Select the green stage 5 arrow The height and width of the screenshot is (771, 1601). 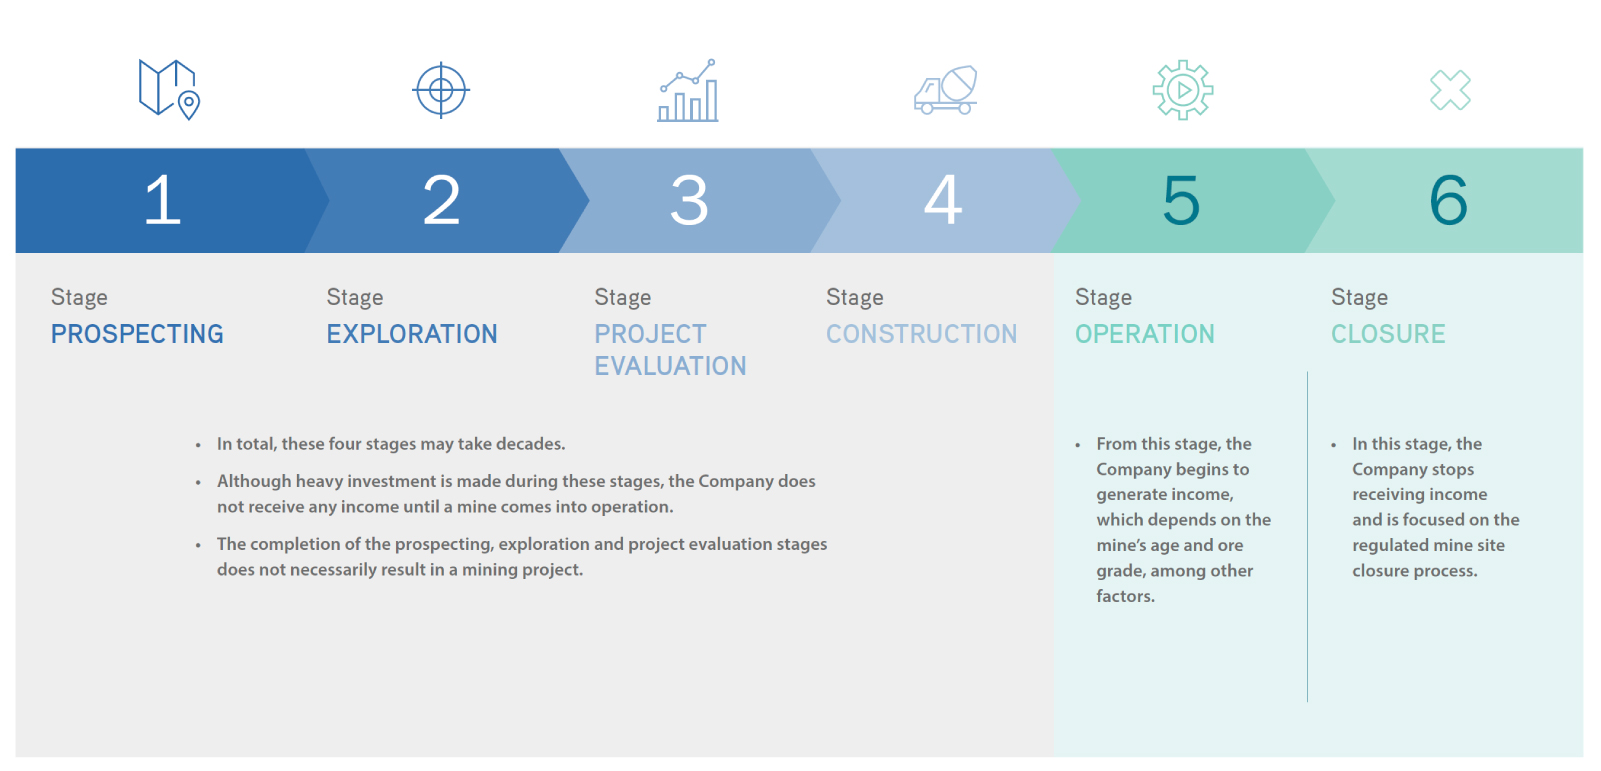(x=1181, y=201)
